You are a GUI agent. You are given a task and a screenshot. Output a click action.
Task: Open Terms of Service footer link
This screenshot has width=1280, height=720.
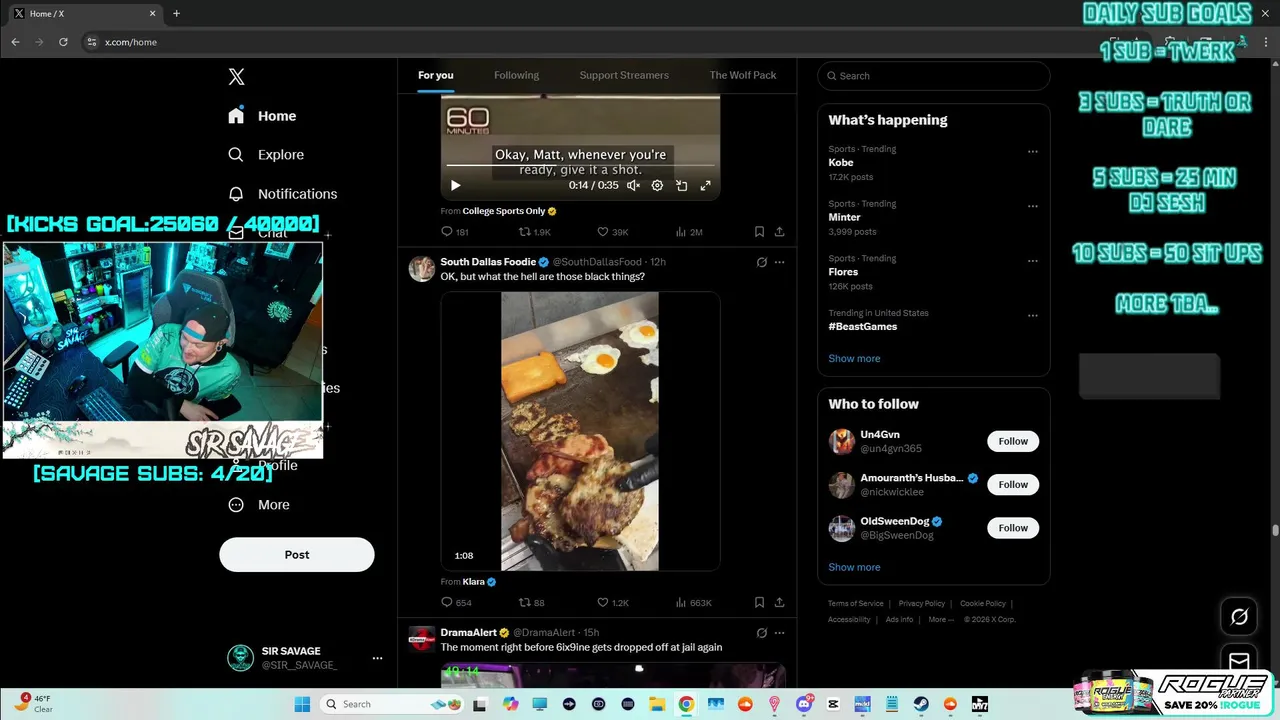pyautogui.click(x=856, y=604)
